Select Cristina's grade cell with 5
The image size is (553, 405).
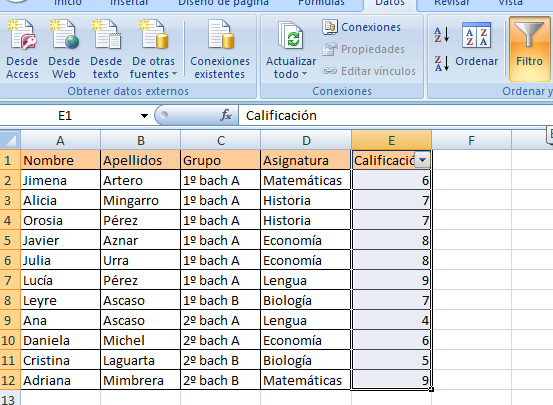(391, 361)
